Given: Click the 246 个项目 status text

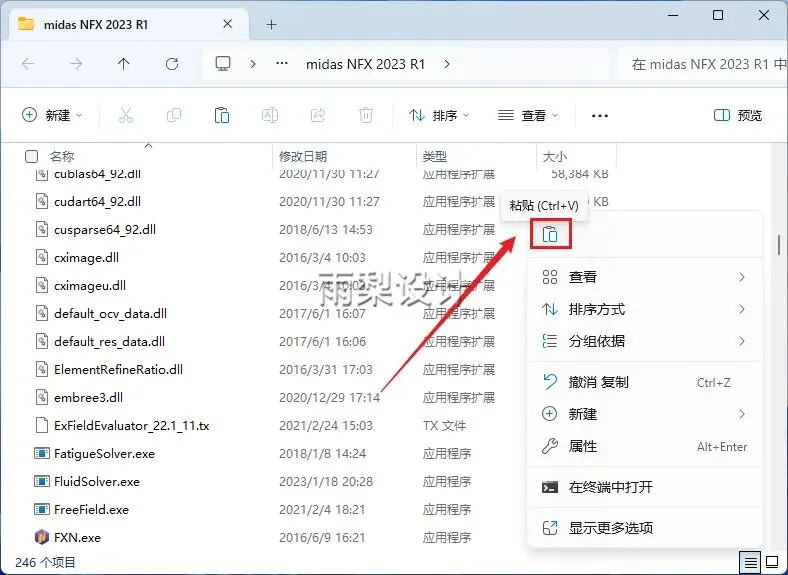Looking at the screenshot, I should coord(45,562).
